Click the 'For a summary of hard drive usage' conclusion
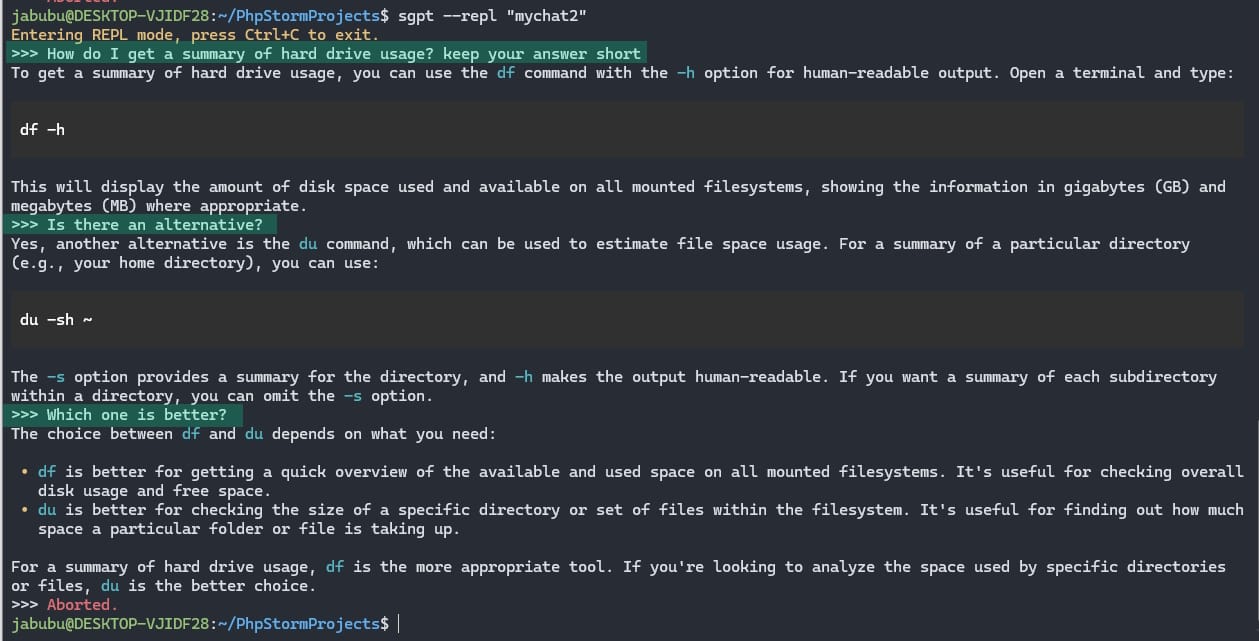The width and height of the screenshot is (1259, 641). click(617, 576)
